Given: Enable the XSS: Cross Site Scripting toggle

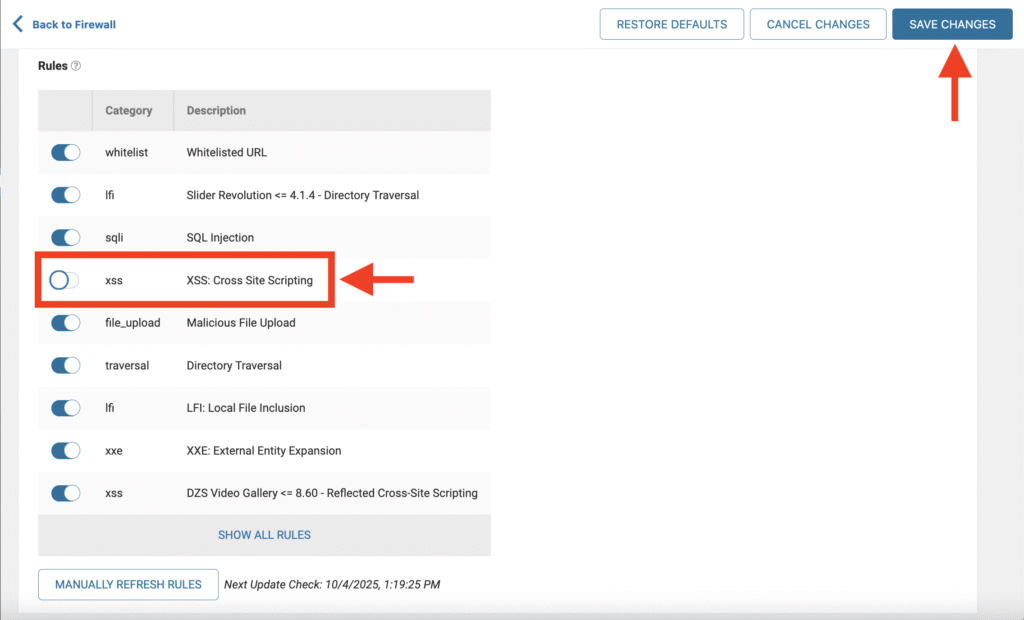Looking at the screenshot, I should [x=64, y=280].
